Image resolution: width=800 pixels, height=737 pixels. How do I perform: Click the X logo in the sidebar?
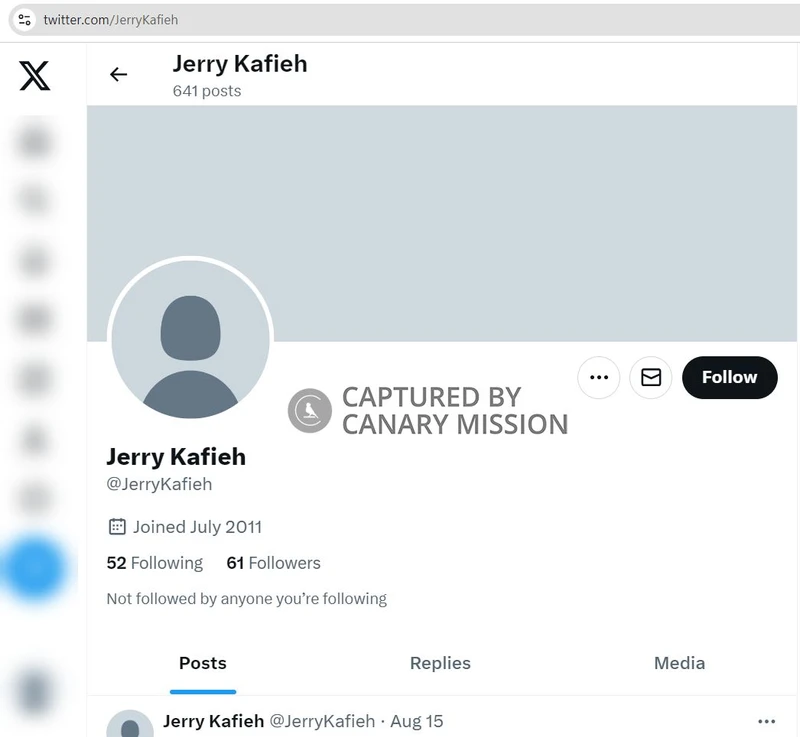tap(33, 76)
